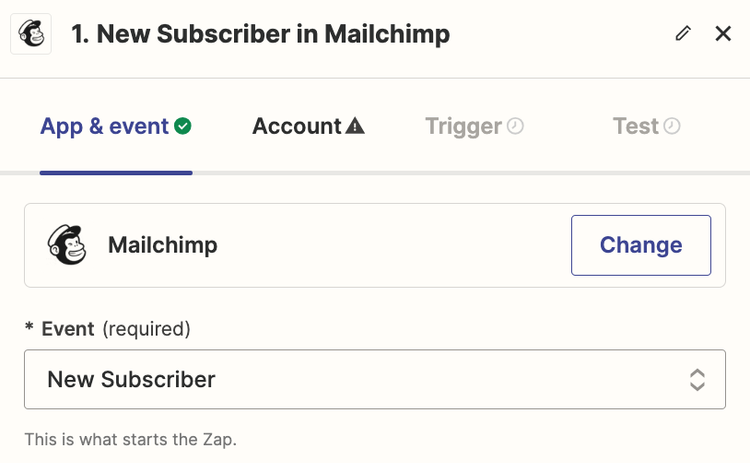Viewport: 750px width, 463px height.
Task: Click the Mailchimp logo in the header
Action: coord(31,34)
